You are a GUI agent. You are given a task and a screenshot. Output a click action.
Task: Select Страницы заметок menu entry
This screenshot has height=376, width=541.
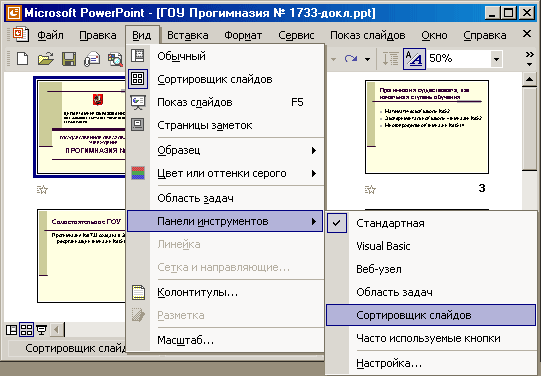[x=225, y=125]
